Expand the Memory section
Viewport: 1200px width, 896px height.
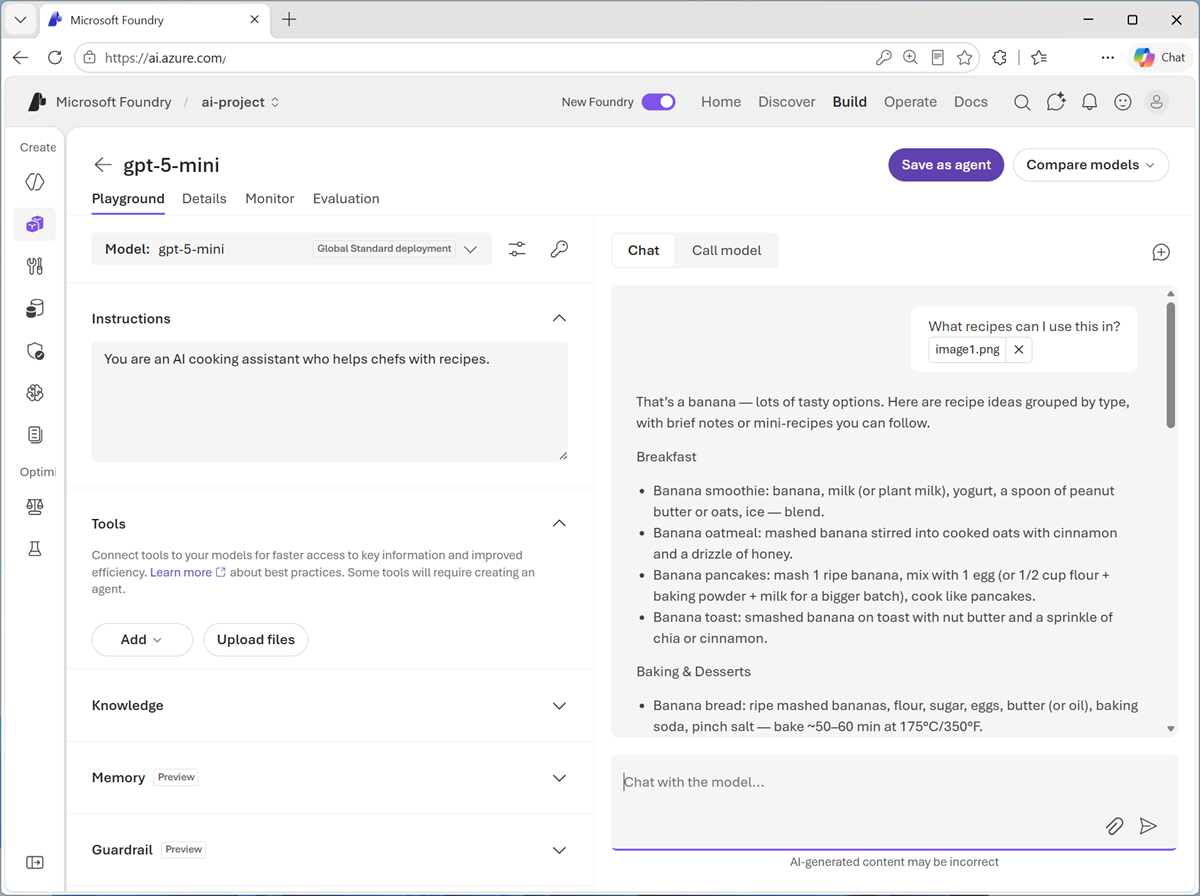pos(559,777)
